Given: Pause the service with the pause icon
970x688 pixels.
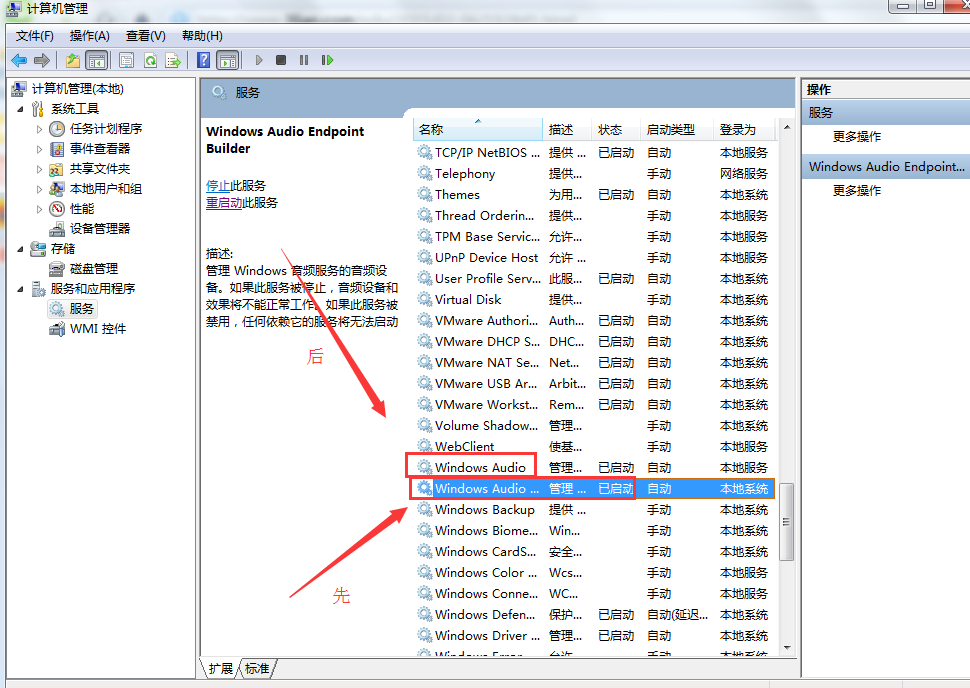Looking at the screenshot, I should 304,60.
